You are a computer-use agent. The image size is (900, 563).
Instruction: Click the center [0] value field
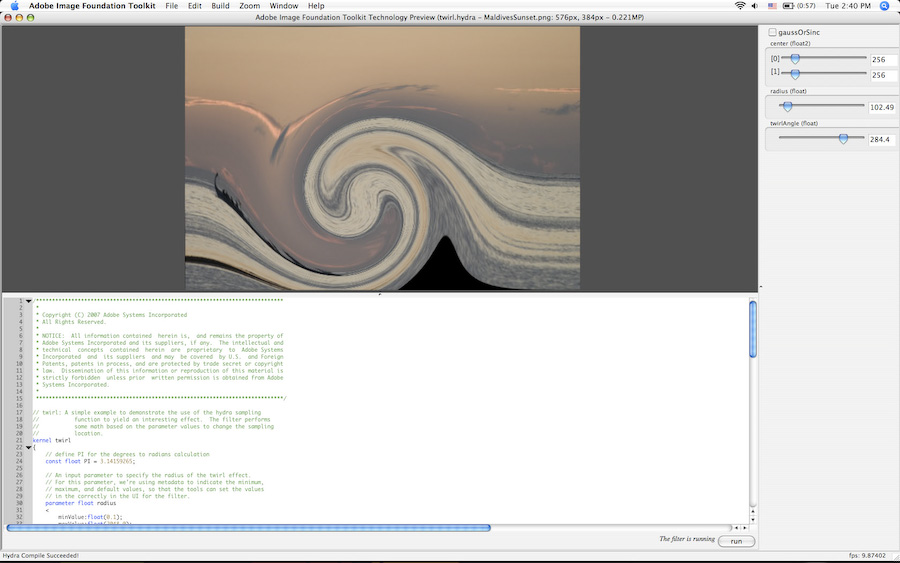[882, 60]
